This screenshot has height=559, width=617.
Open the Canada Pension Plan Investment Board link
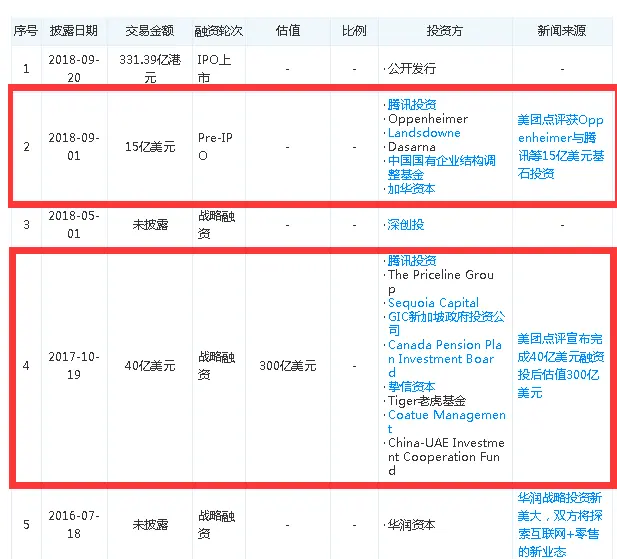[x=445, y=359]
